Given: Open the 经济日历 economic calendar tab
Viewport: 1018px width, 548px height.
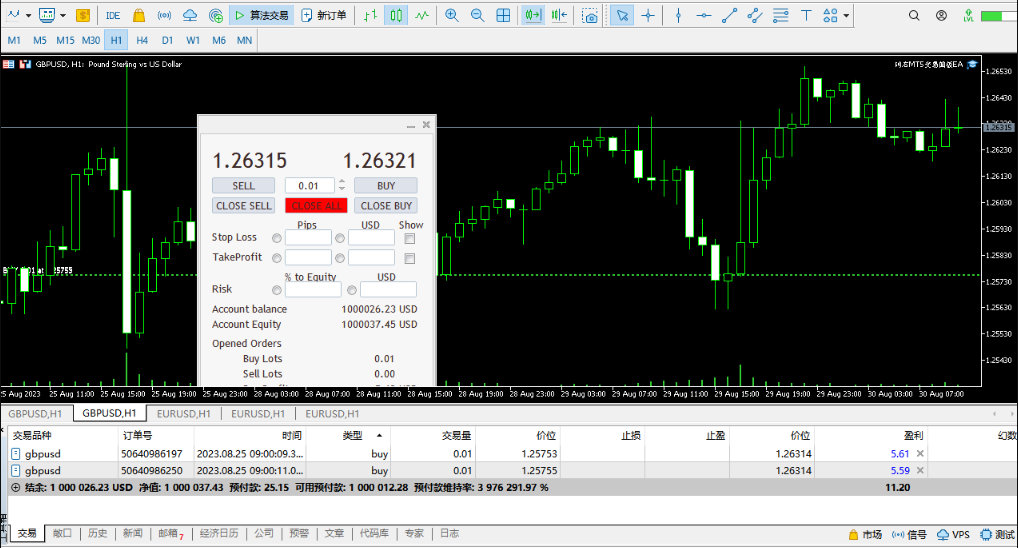Looking at the screenshot, I should tap(219, 533).
